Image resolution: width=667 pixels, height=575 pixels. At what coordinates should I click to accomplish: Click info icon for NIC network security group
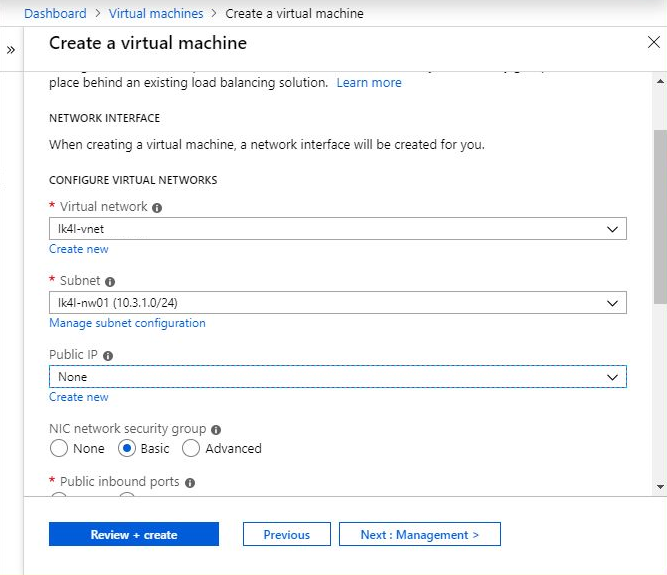[215, 430]
